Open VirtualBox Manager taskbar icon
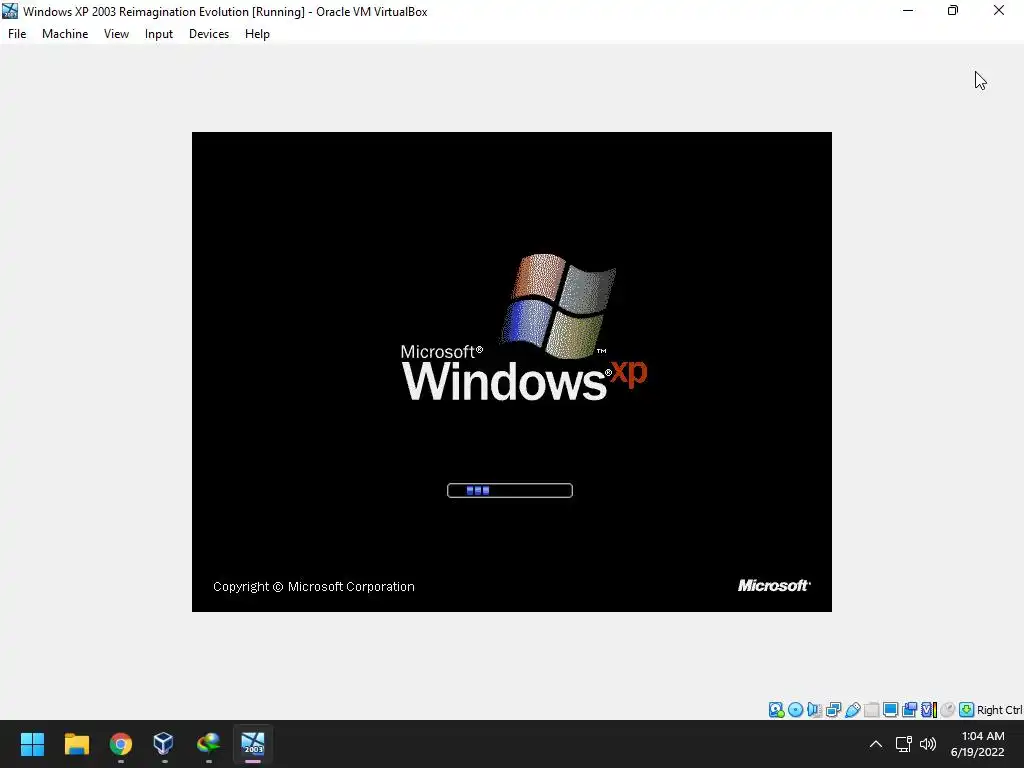 tap(164, 744)
